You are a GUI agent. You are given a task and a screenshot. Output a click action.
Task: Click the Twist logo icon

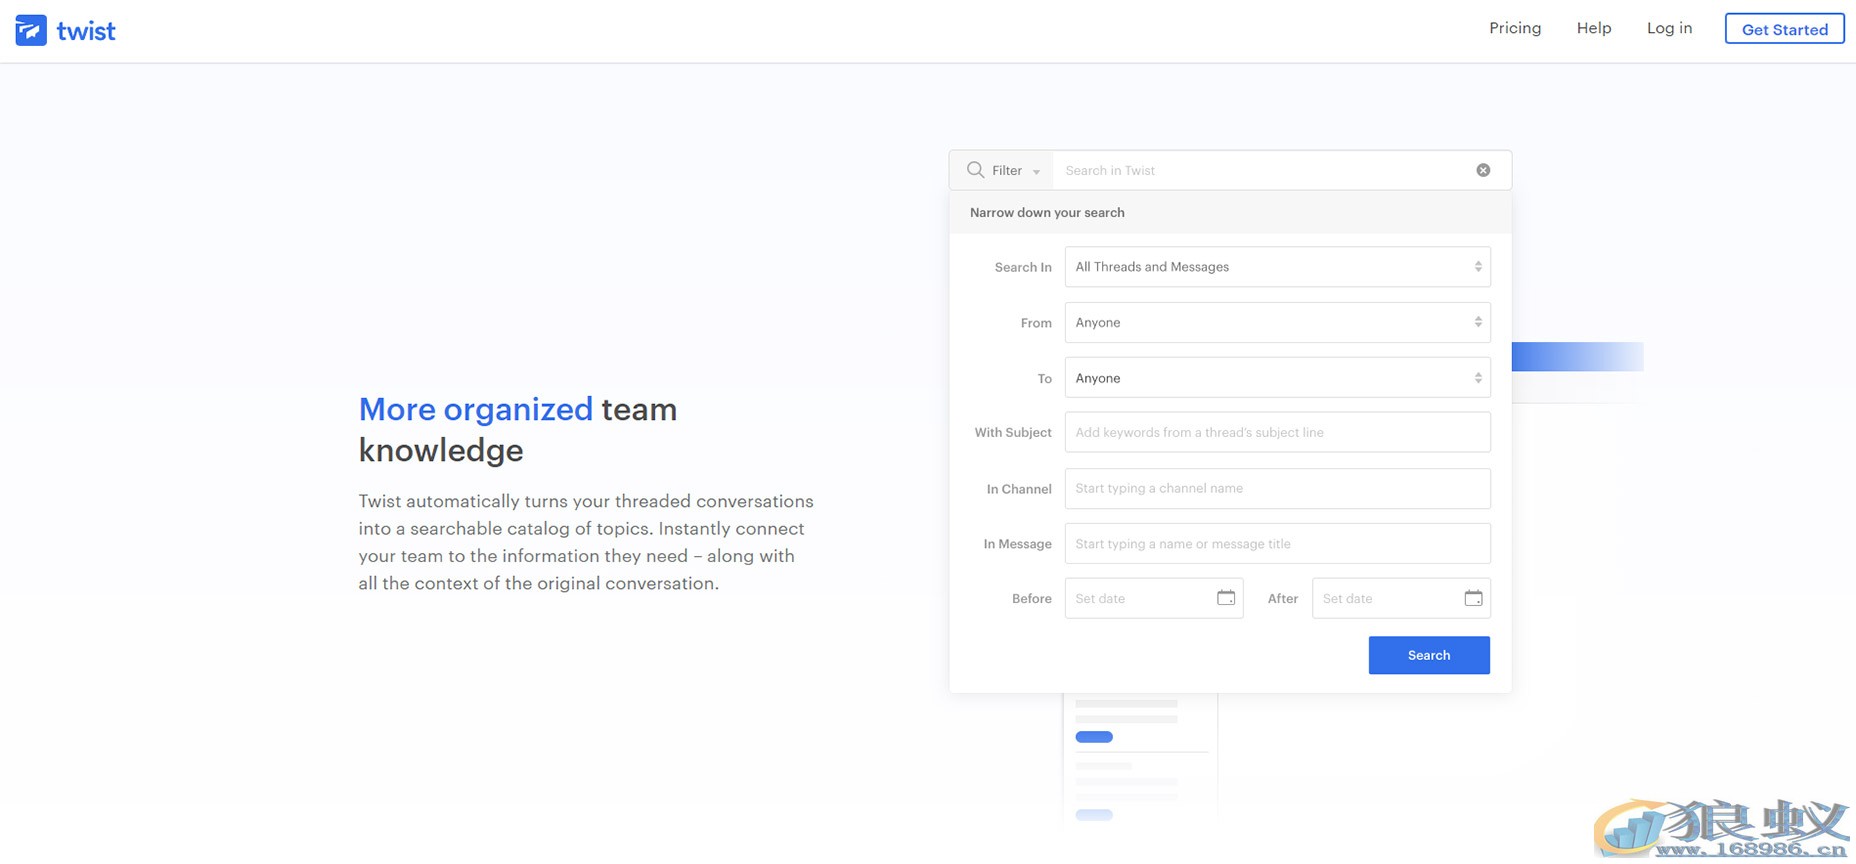31,30
